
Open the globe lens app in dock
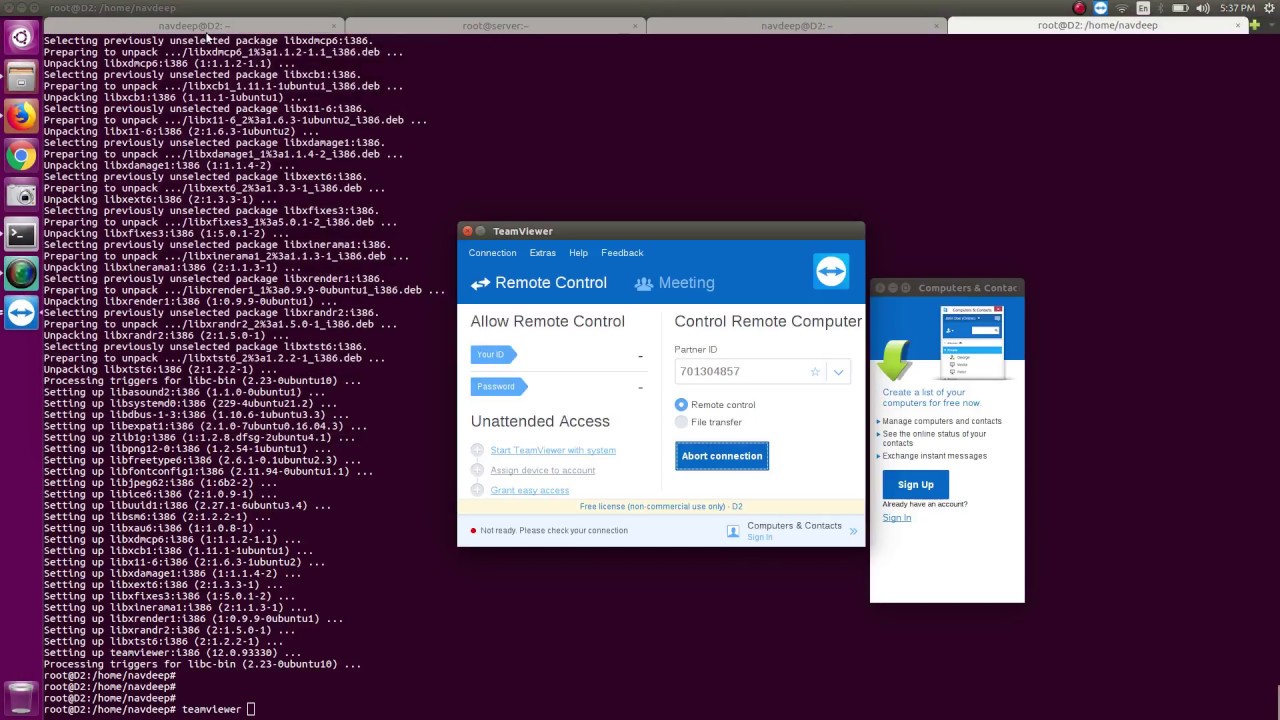pos(21,273)
